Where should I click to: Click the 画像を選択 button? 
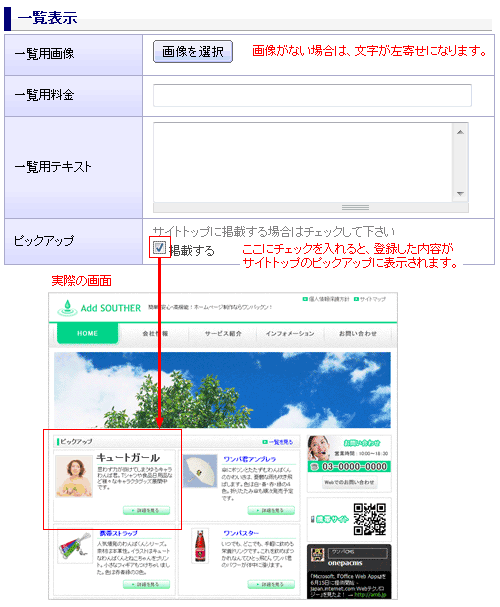pyautogui.click(x=193, y=51)
